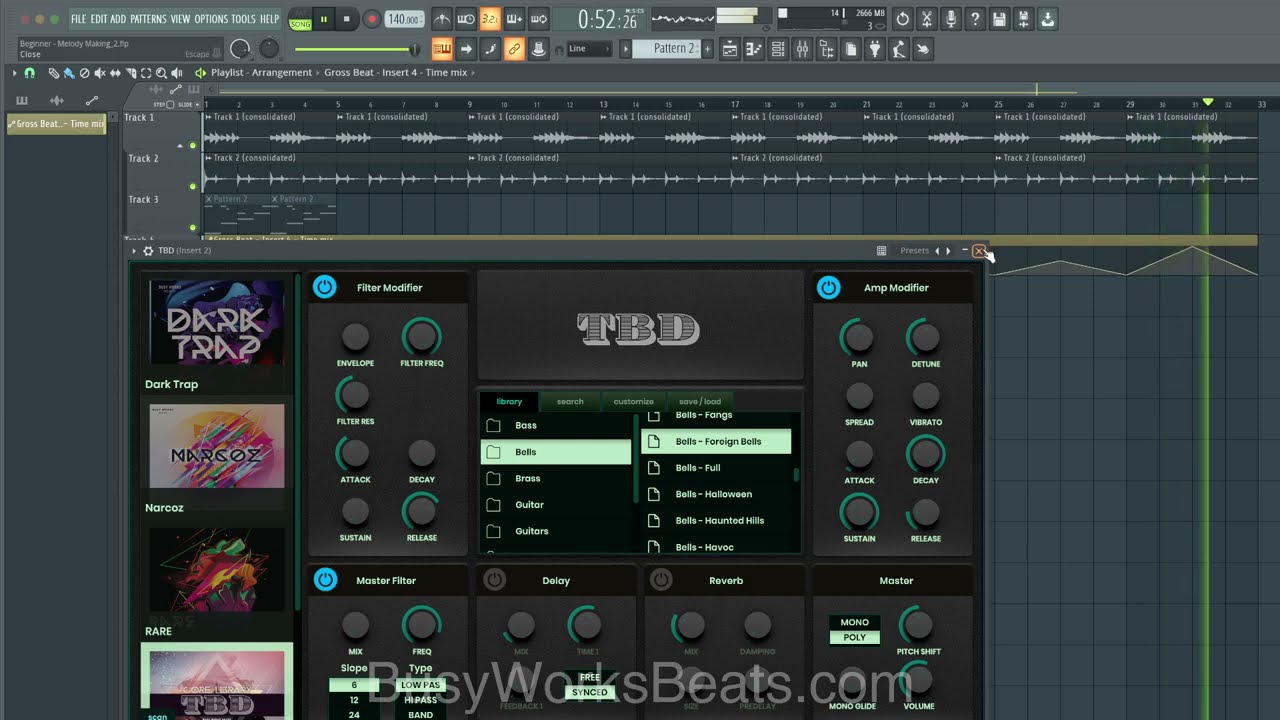Toggle the overdub blend recording icon
This screenshot has width=1280, height=720.
pos(514,19)
